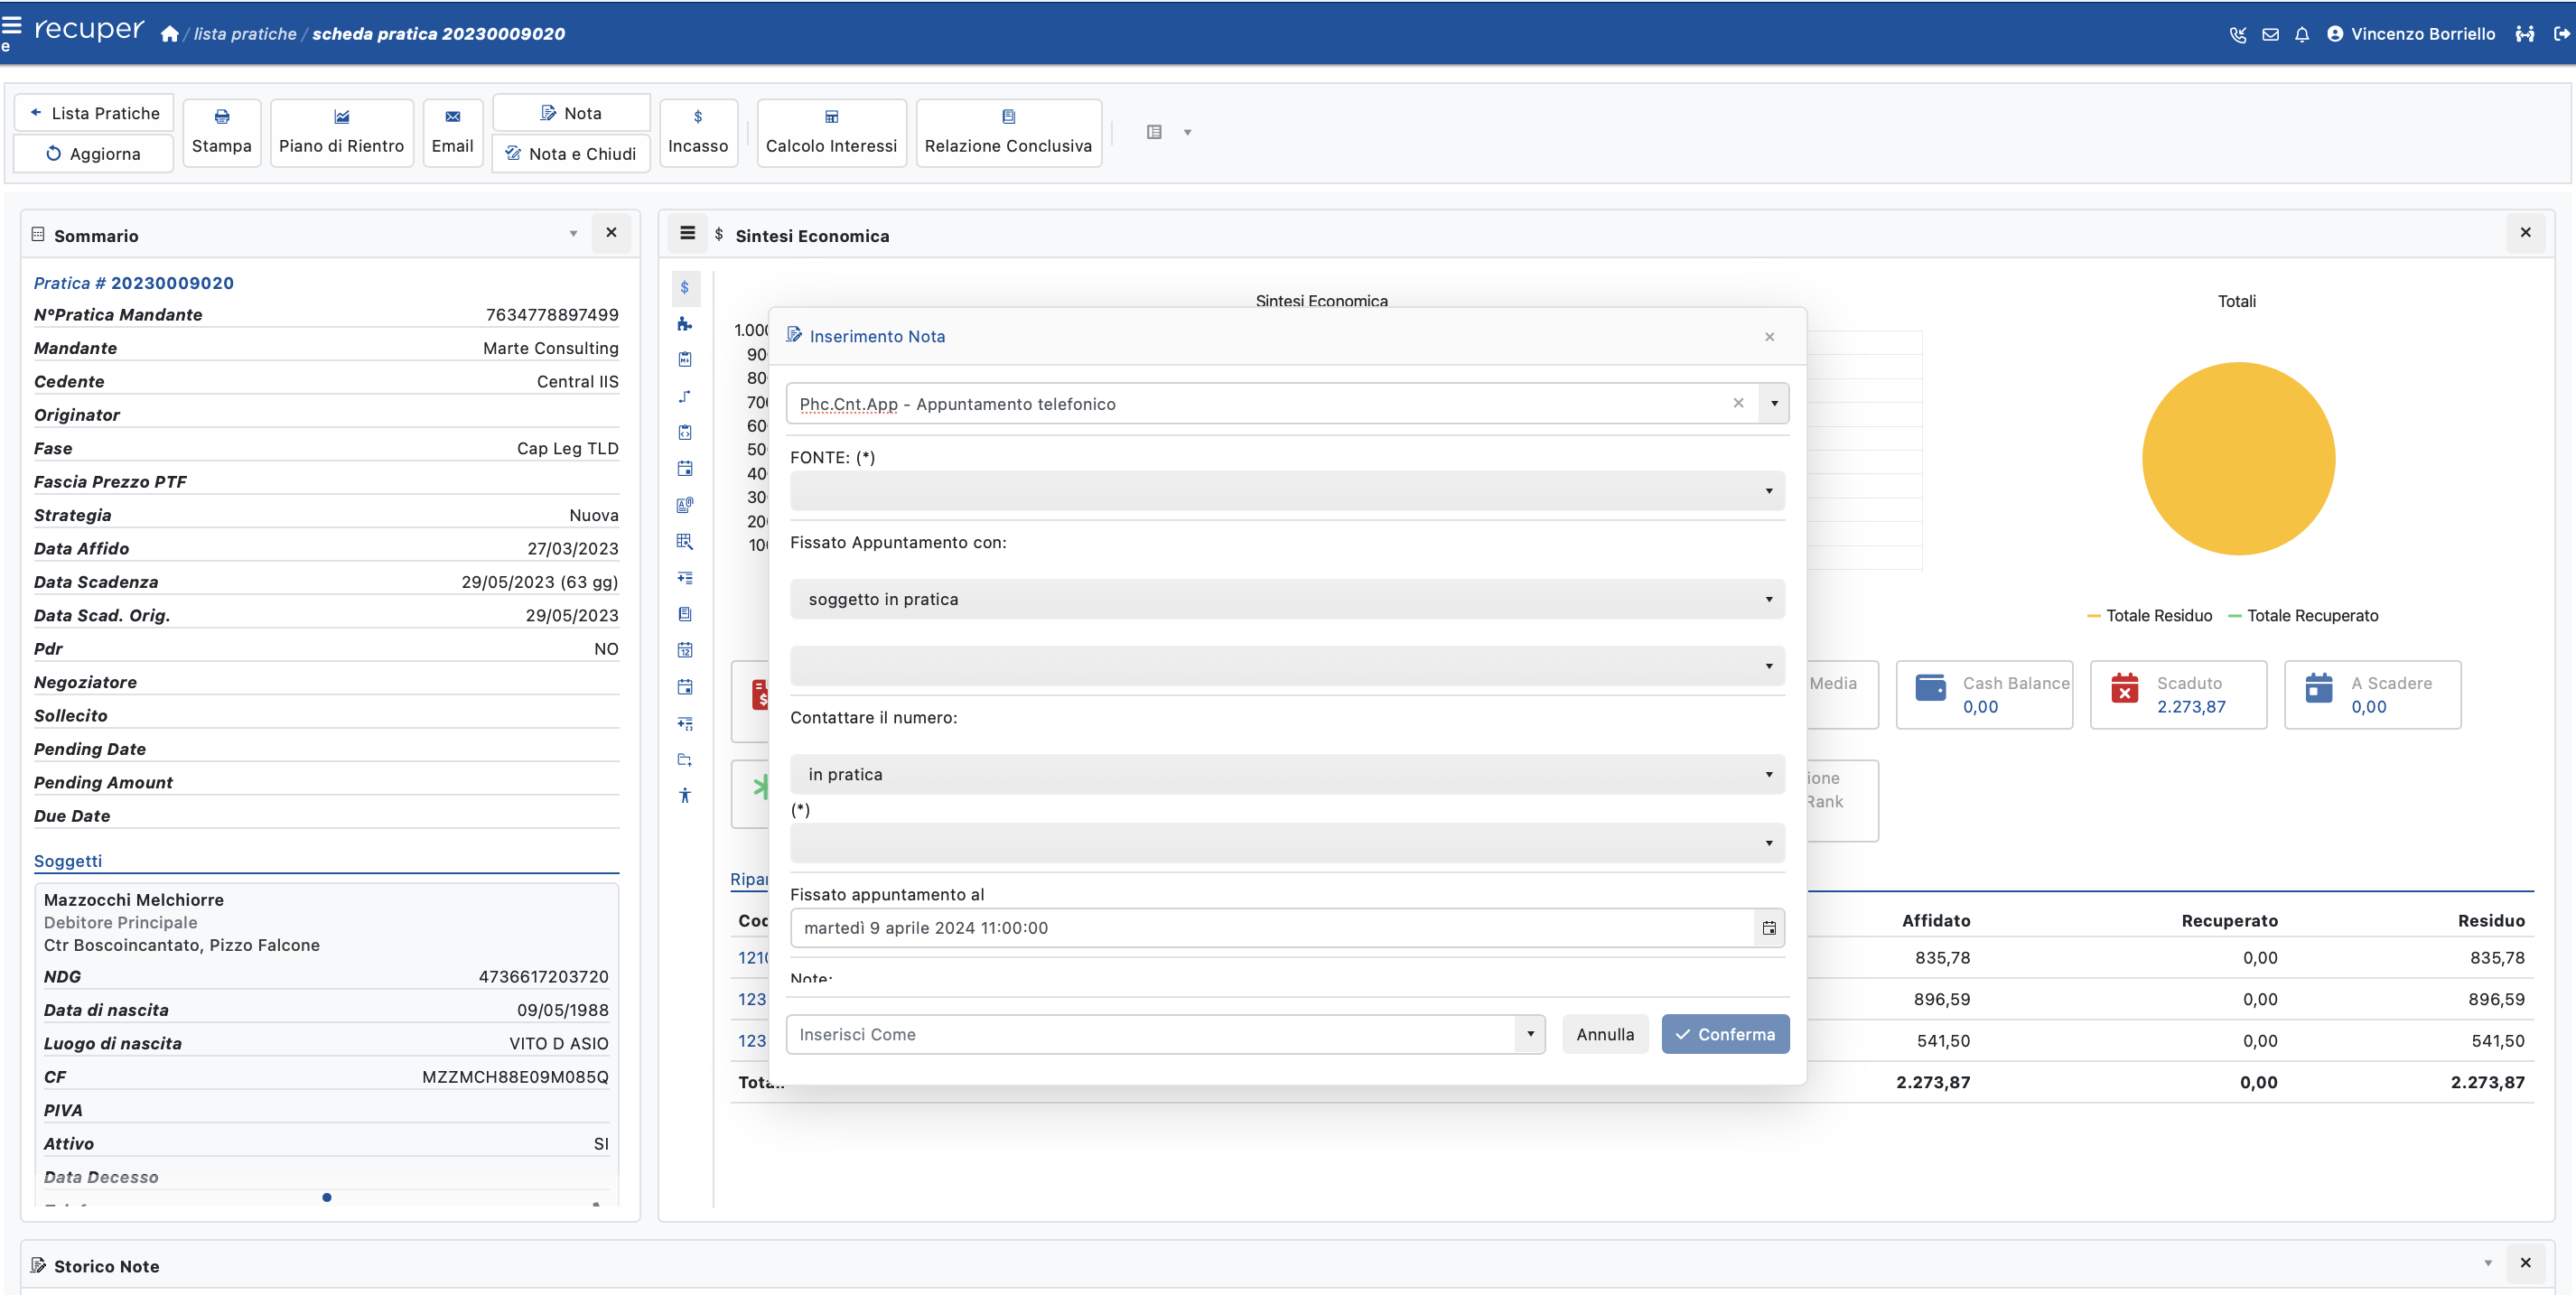Screen dimensions: 2576x1295
Task: Open the 'in pratica' number dropdown
Action: tap(1287, 774)
